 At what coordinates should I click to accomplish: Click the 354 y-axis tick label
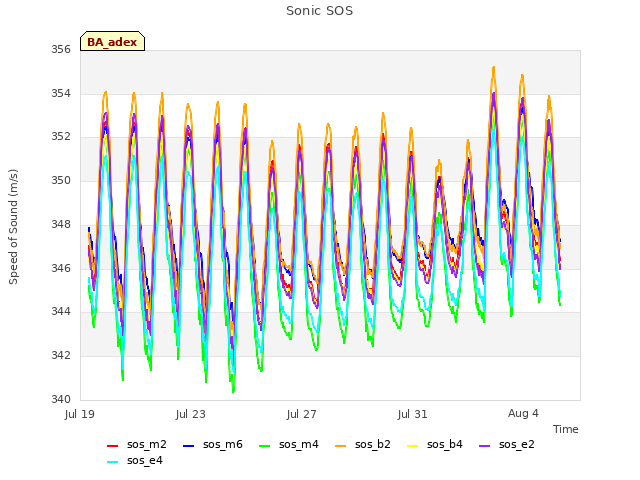pyautogui.click(x=61, y=93)
